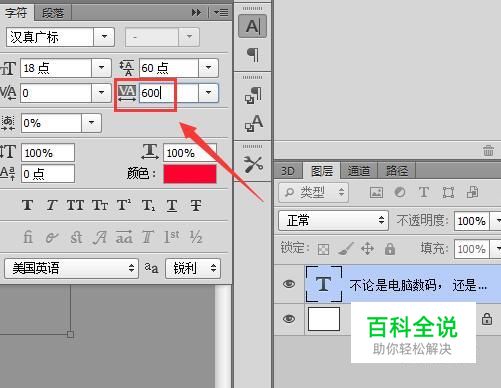This screenshot has width=501, height=388.
Task: Toggle adjustment layer filter
Action: 400,192
